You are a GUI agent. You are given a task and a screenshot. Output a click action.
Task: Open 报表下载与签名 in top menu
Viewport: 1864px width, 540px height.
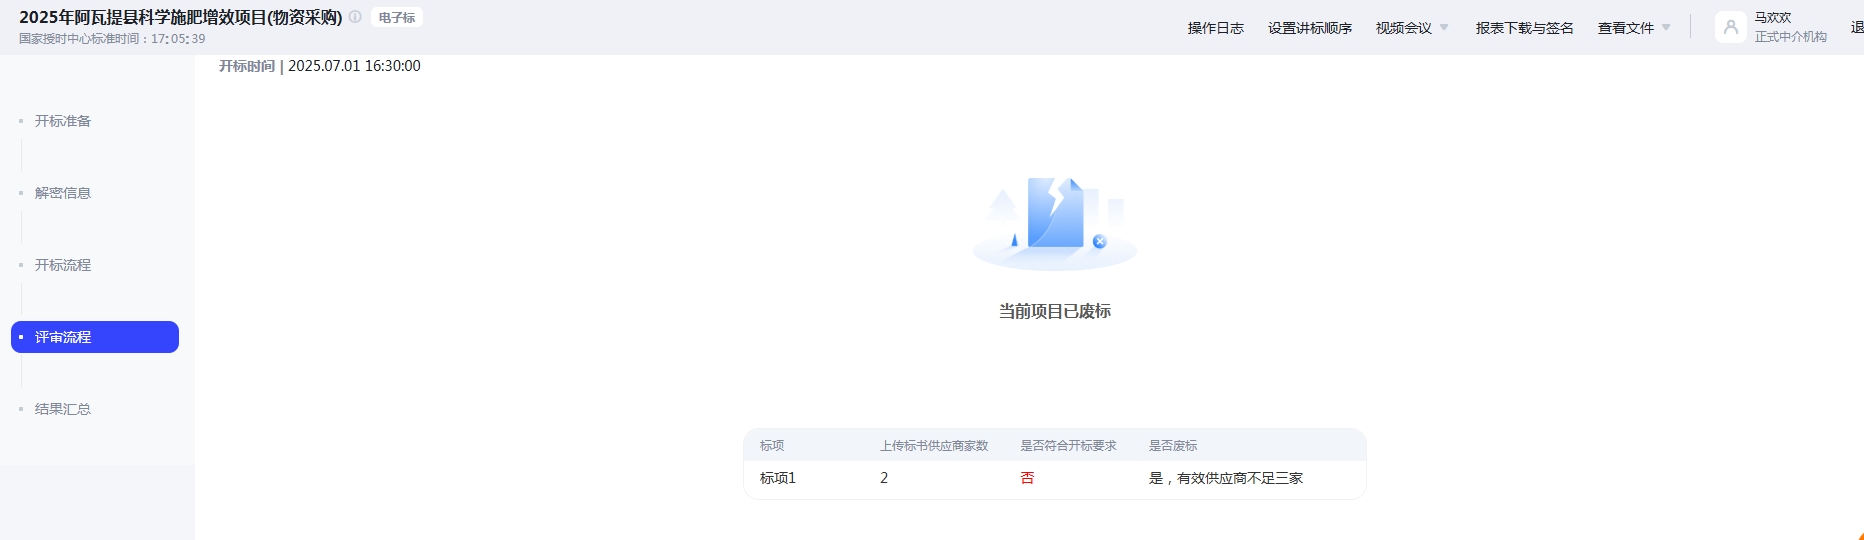1525,28
